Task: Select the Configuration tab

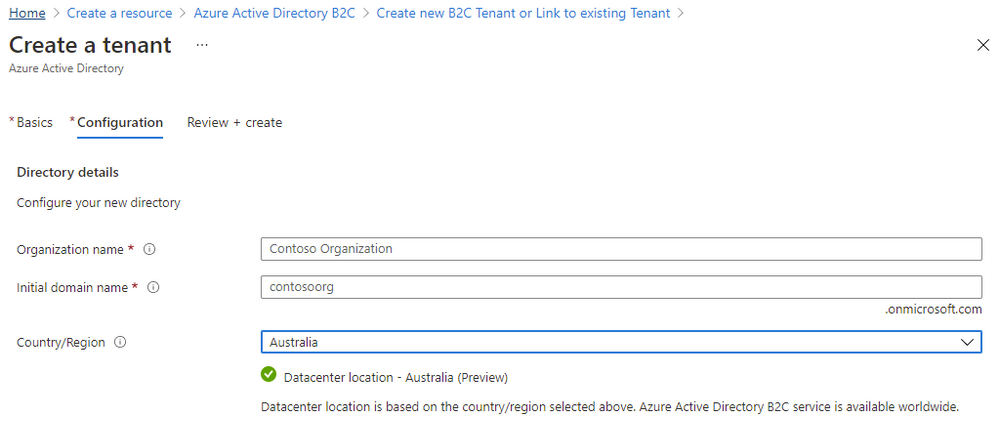Action: [116, 122]
